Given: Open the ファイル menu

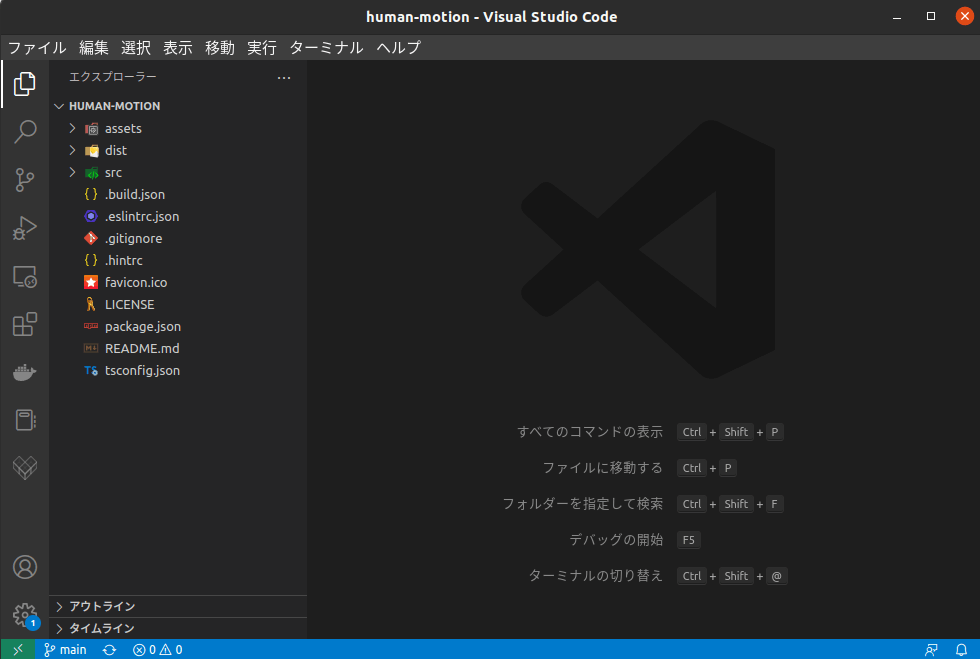Looking at the screenshot, I should point(37,48).
